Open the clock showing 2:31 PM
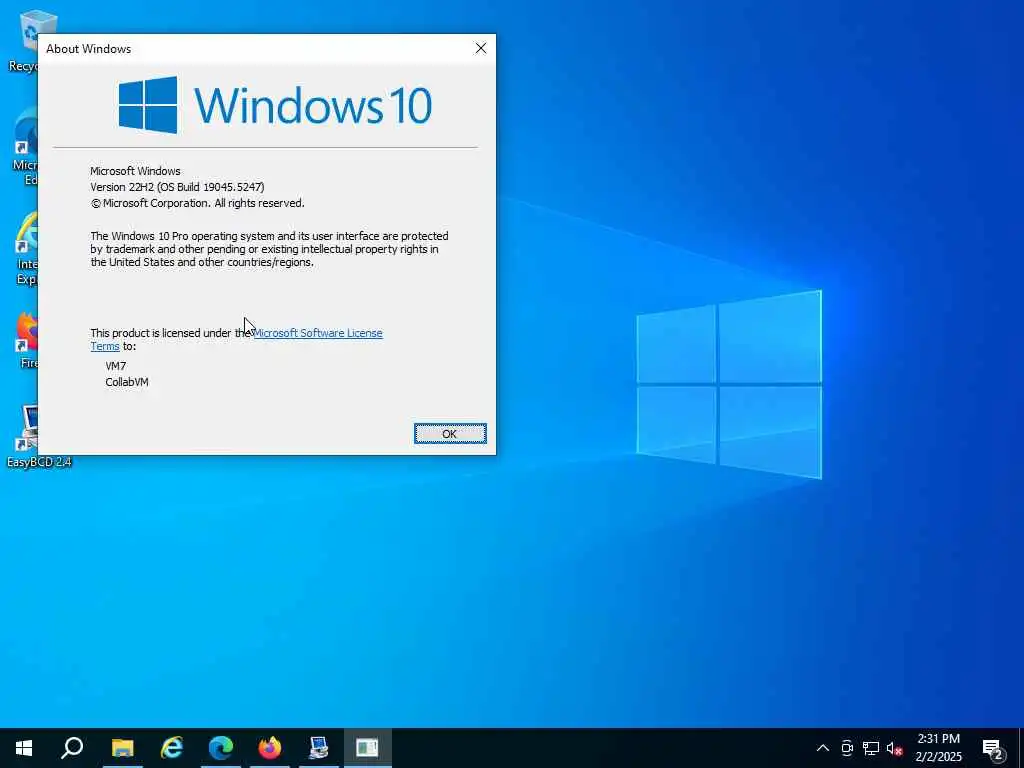The image size is (1024, 768). pos(938,748)
